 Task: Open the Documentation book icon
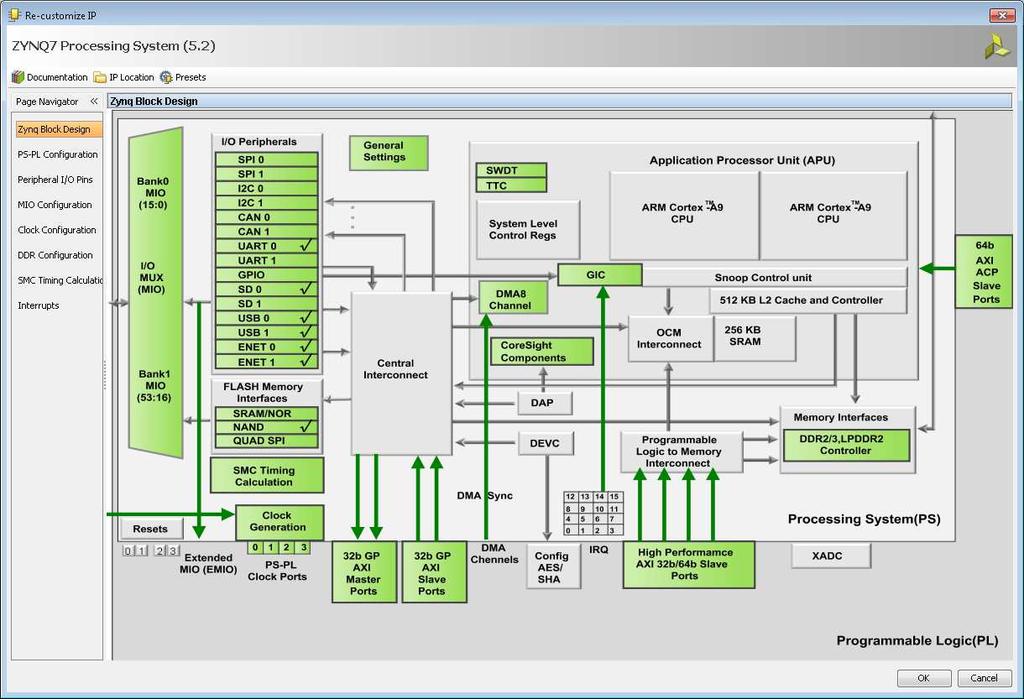(18, 77)
